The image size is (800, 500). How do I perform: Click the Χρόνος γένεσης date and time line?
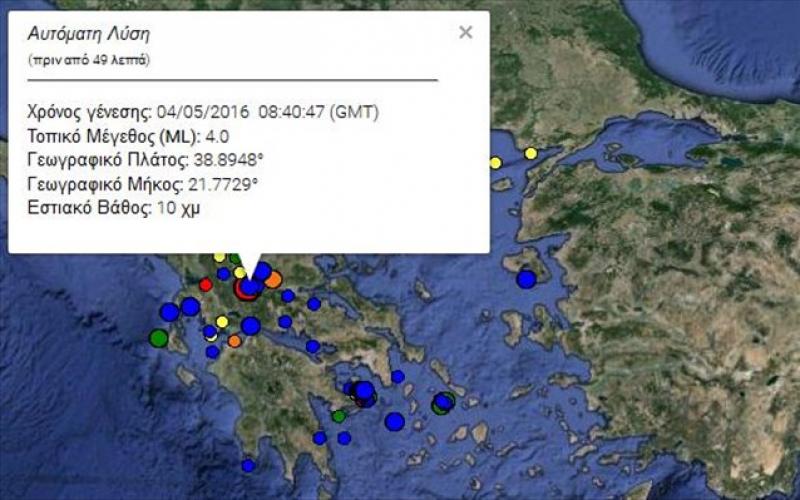coord(203,112)
